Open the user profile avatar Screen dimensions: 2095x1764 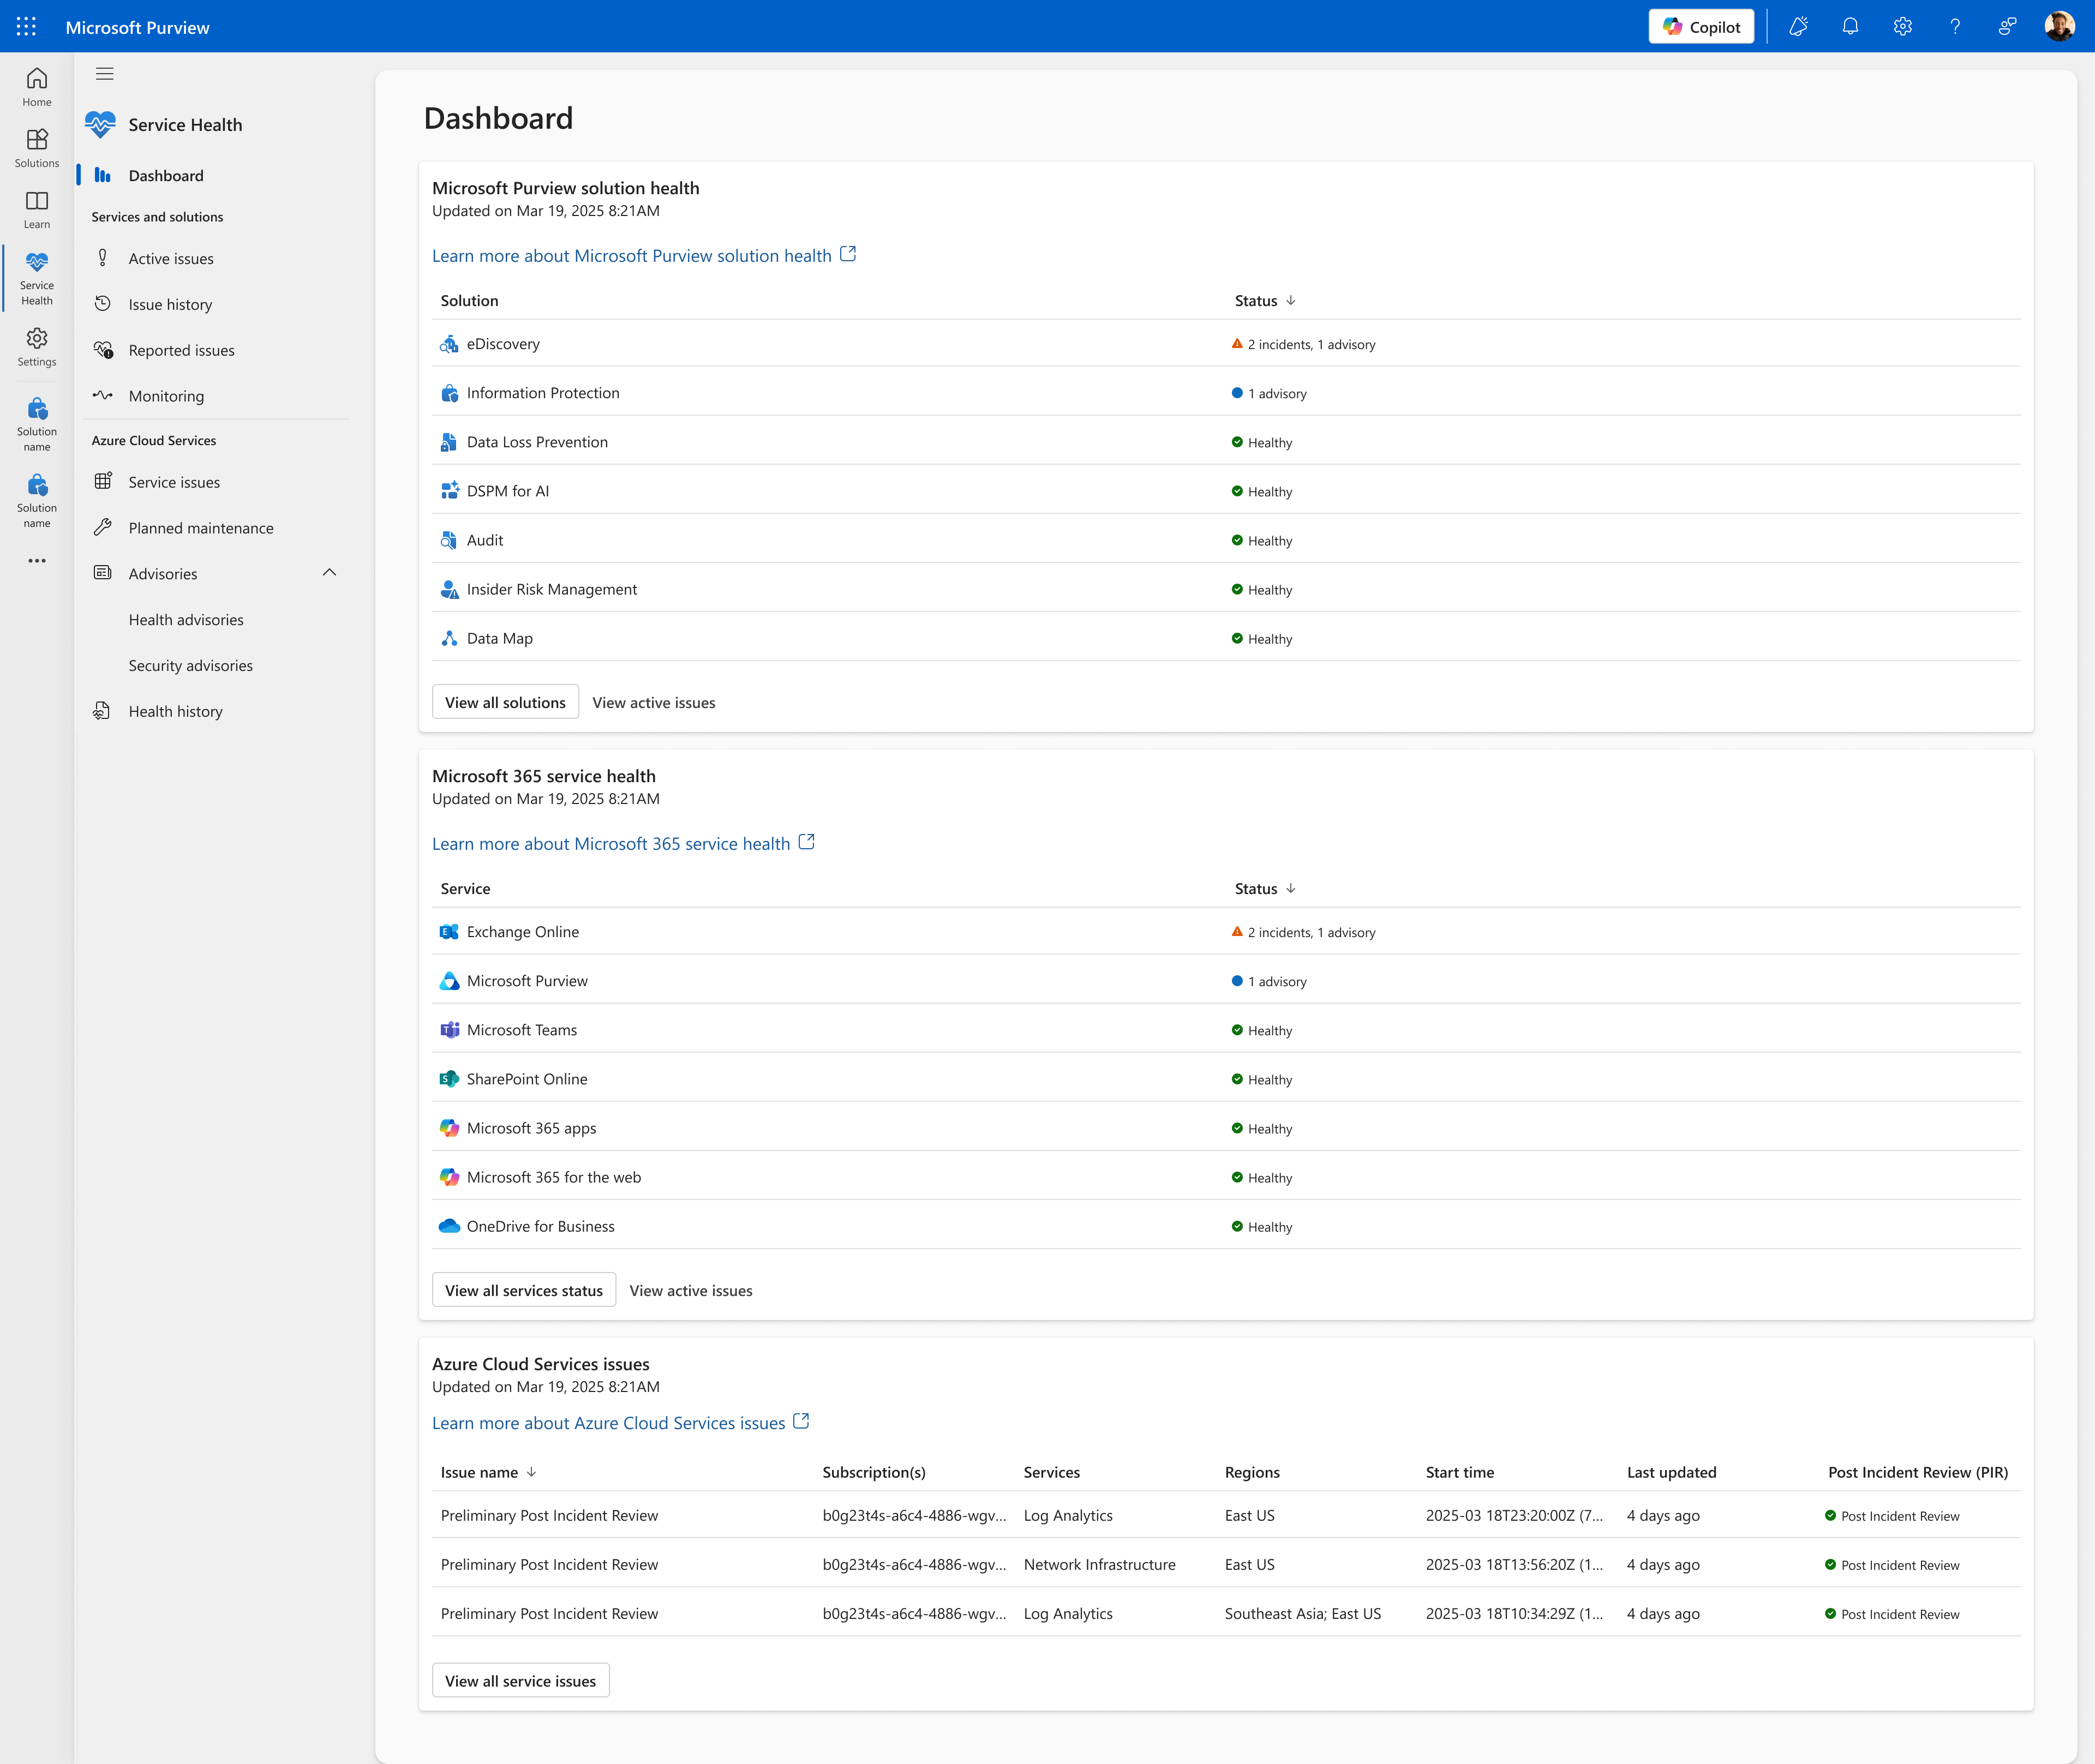pyautogui.click(x=2059, y=27)
